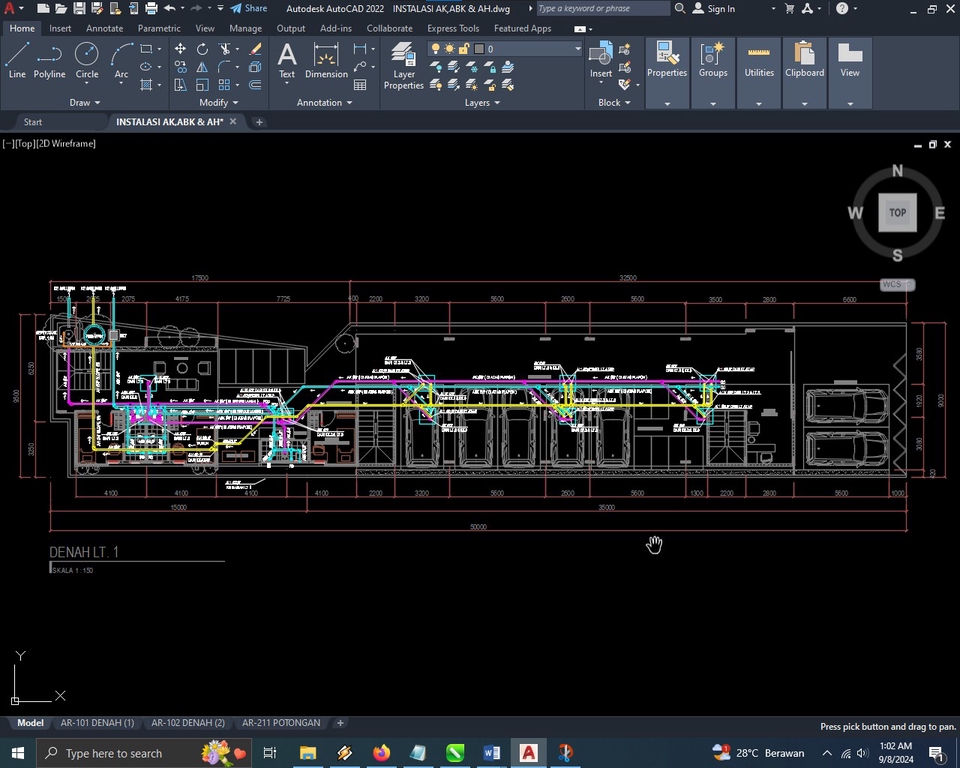The height and width of the screenshot is (768, 960).
Task: Activate the Rotate tool
Action: [202, 49]
